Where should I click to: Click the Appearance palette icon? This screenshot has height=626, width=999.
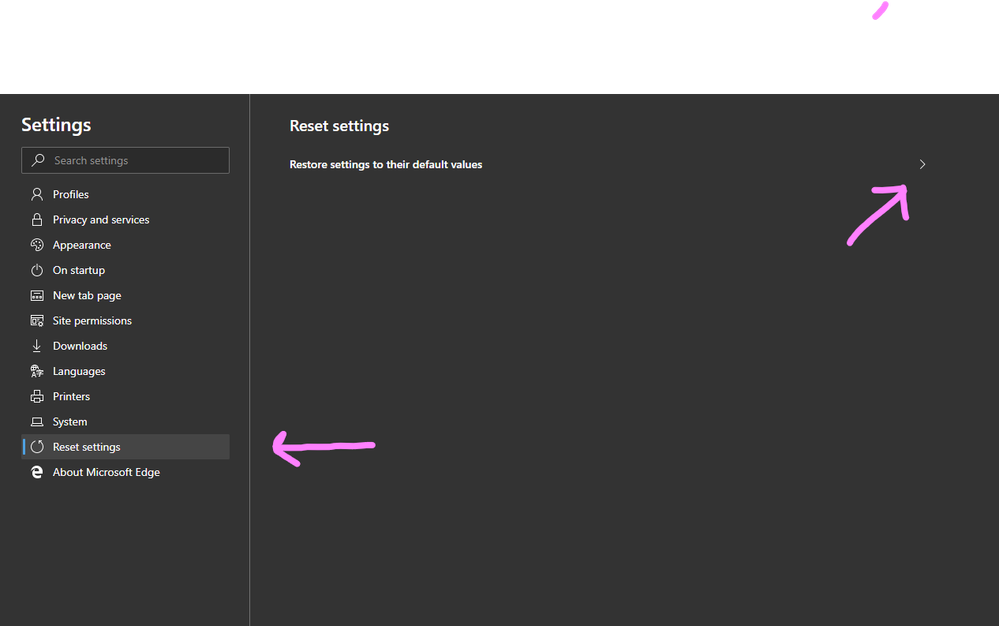pos(37,245)
